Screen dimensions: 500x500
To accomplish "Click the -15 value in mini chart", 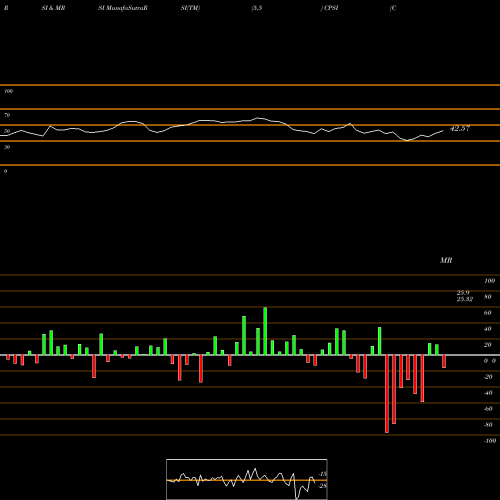I will tap(322, 474).
